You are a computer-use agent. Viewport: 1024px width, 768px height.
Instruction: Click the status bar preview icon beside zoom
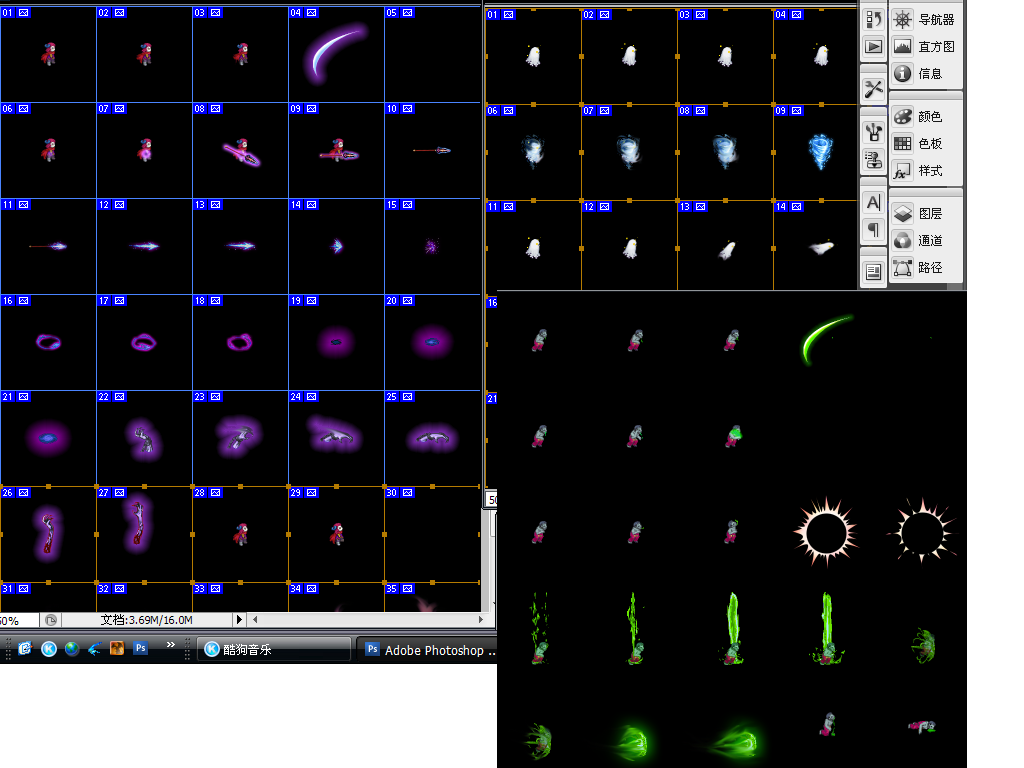click(51, 620)
